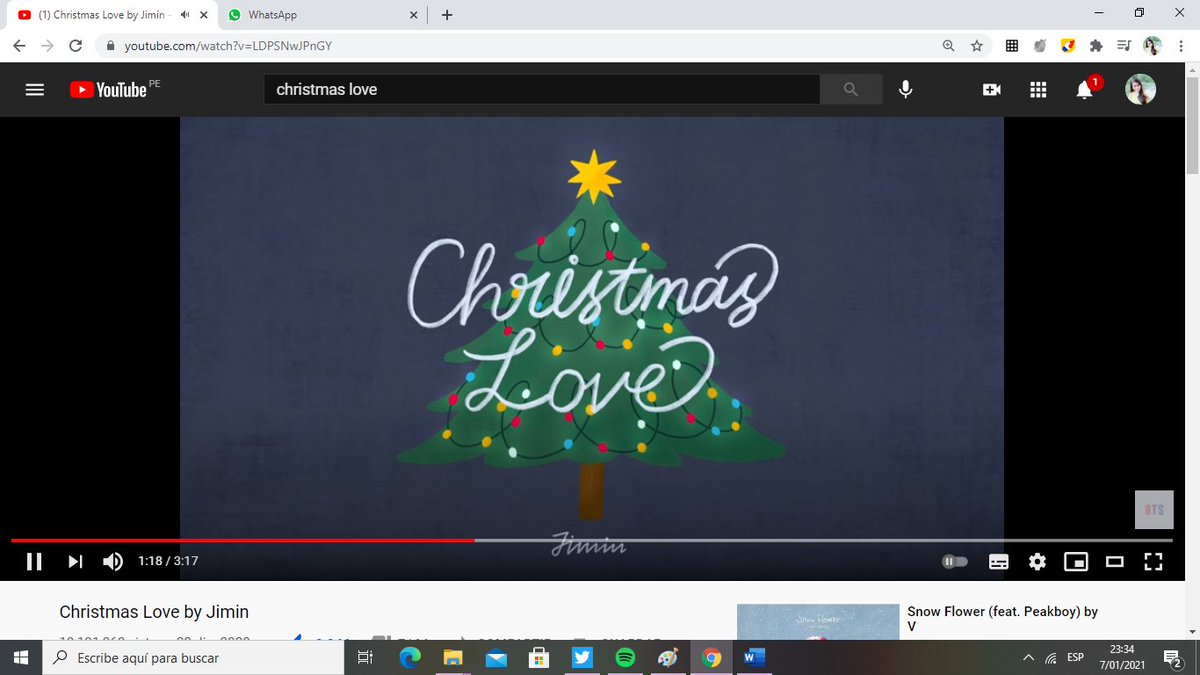Bookmark this page with the star

tap(976, 45)
